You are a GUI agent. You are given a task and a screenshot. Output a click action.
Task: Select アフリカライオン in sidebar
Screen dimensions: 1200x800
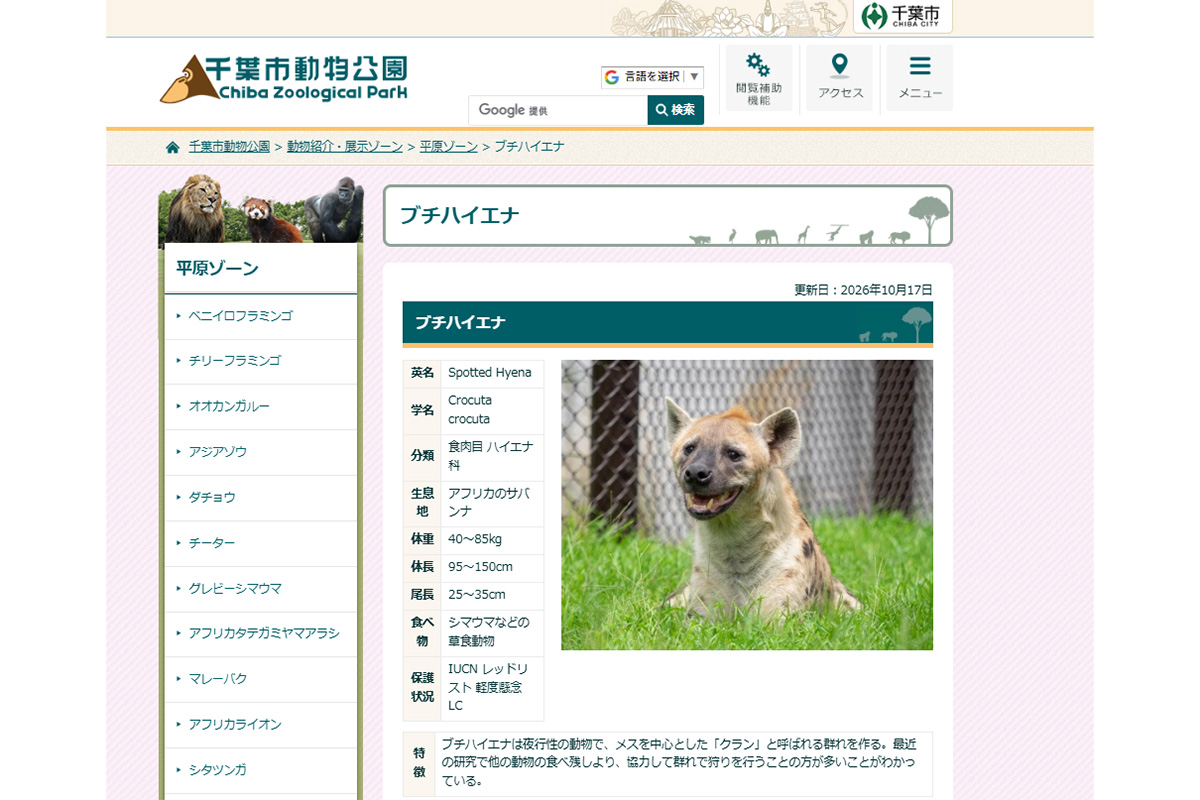[260, 724]
